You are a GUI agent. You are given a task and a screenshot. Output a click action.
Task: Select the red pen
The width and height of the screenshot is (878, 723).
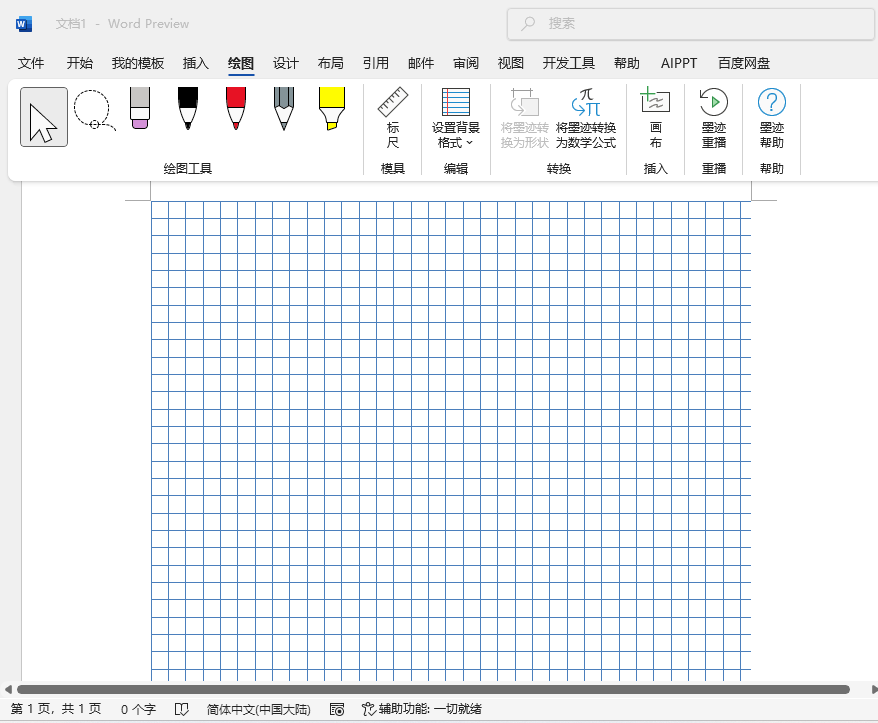(236, 108)
